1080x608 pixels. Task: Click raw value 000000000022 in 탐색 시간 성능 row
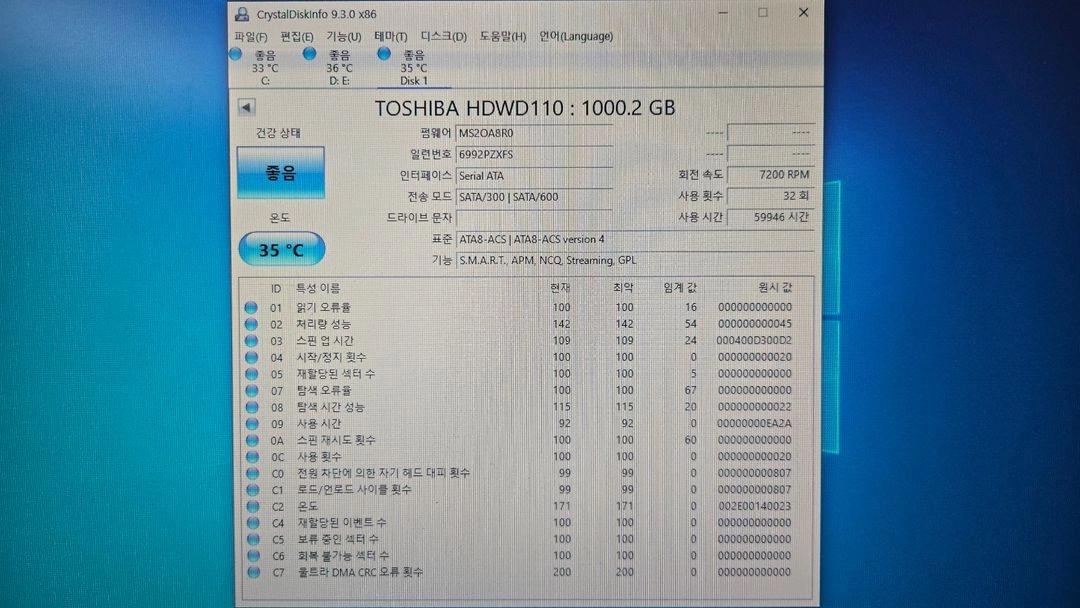tap(755, 407)
